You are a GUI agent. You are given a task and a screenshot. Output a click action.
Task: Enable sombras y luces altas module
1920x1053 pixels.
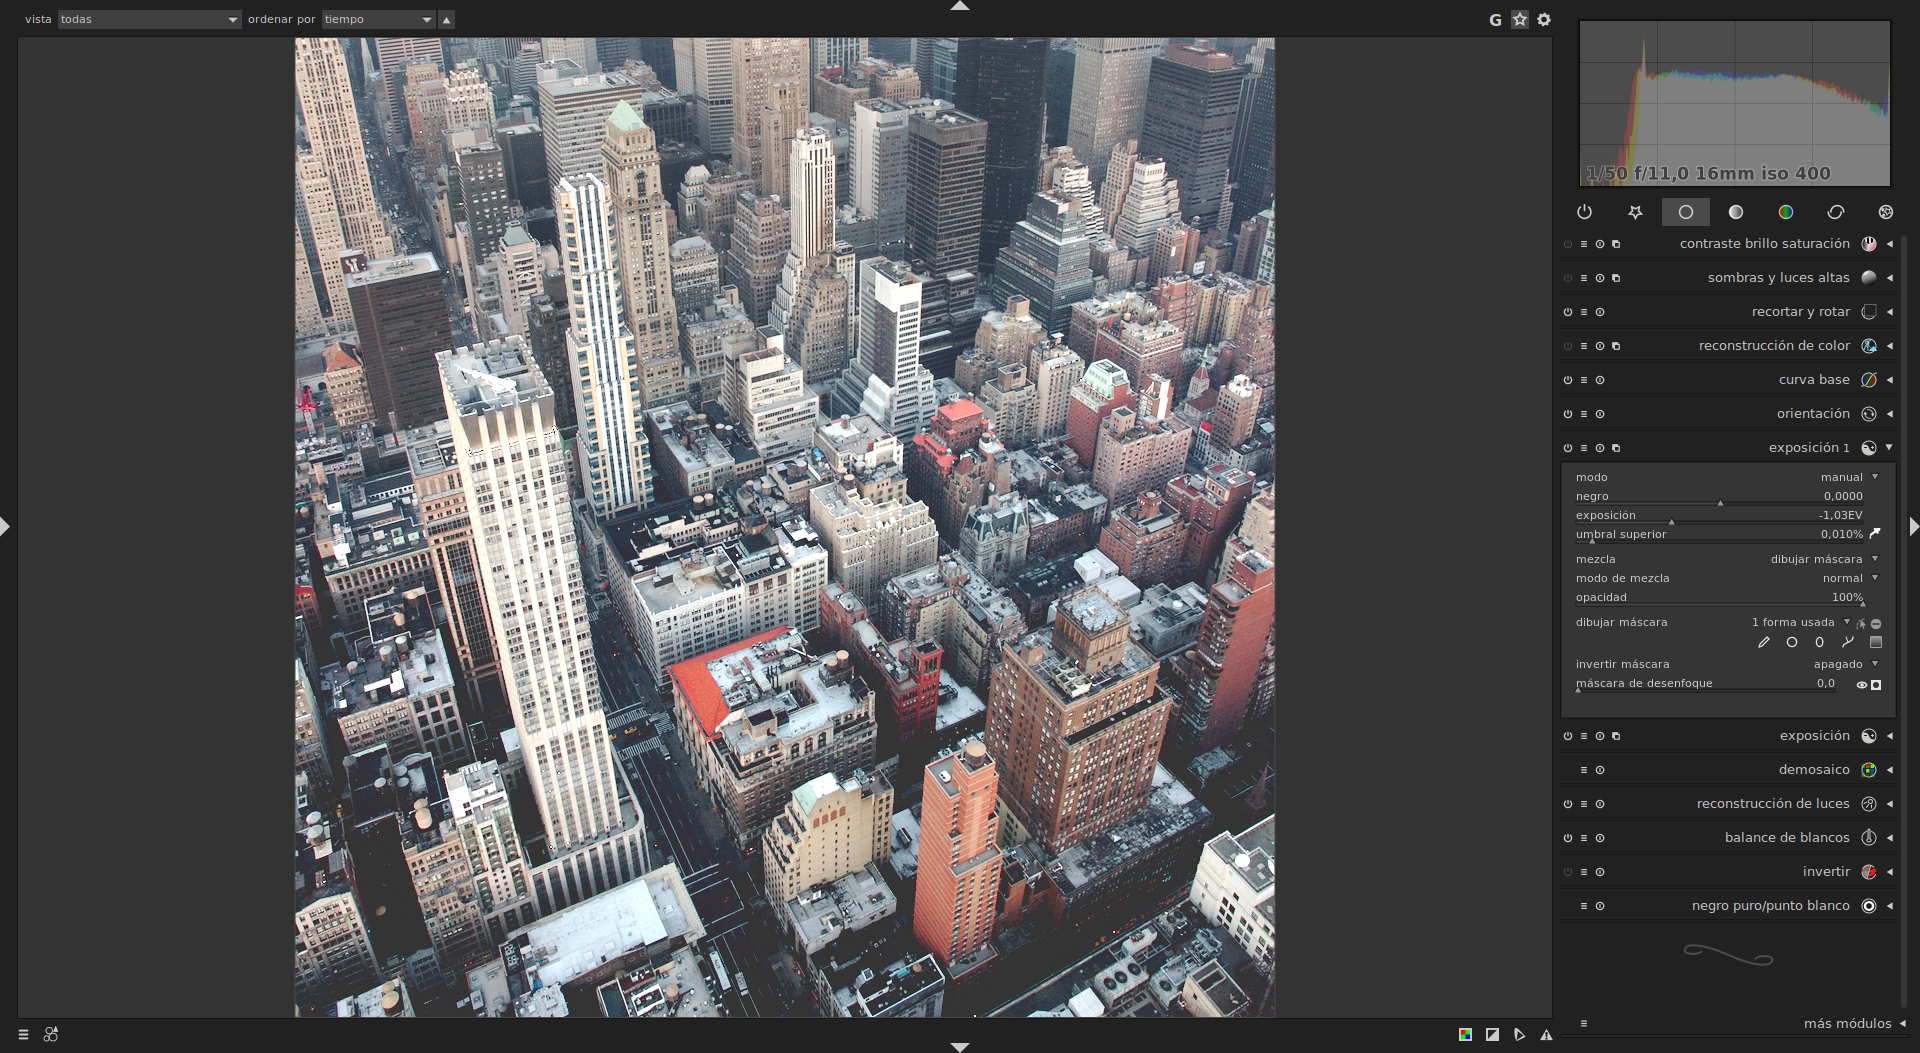point(1568,278)
